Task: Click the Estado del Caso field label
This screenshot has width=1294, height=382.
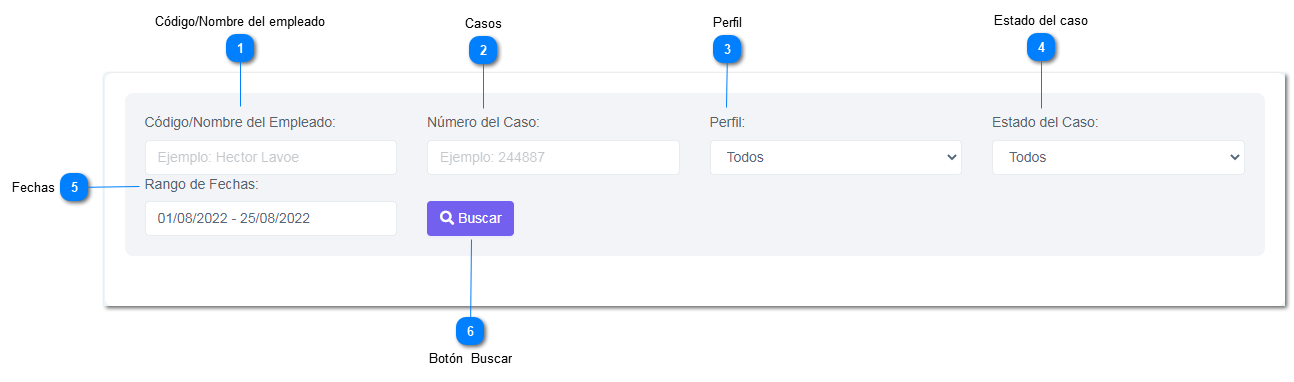Action: tap(1045, 123)
